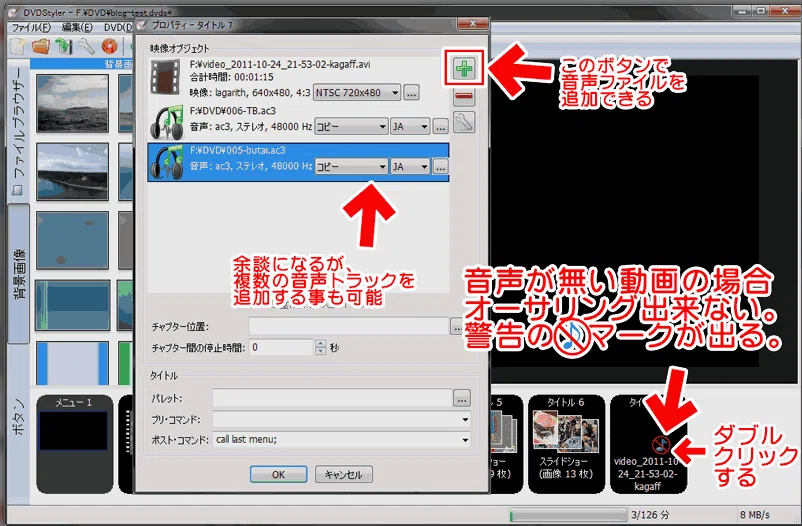Open a project with the folder icon
Image resolution: width=802 pixels, height=526 pixels.
click(40, 47)
